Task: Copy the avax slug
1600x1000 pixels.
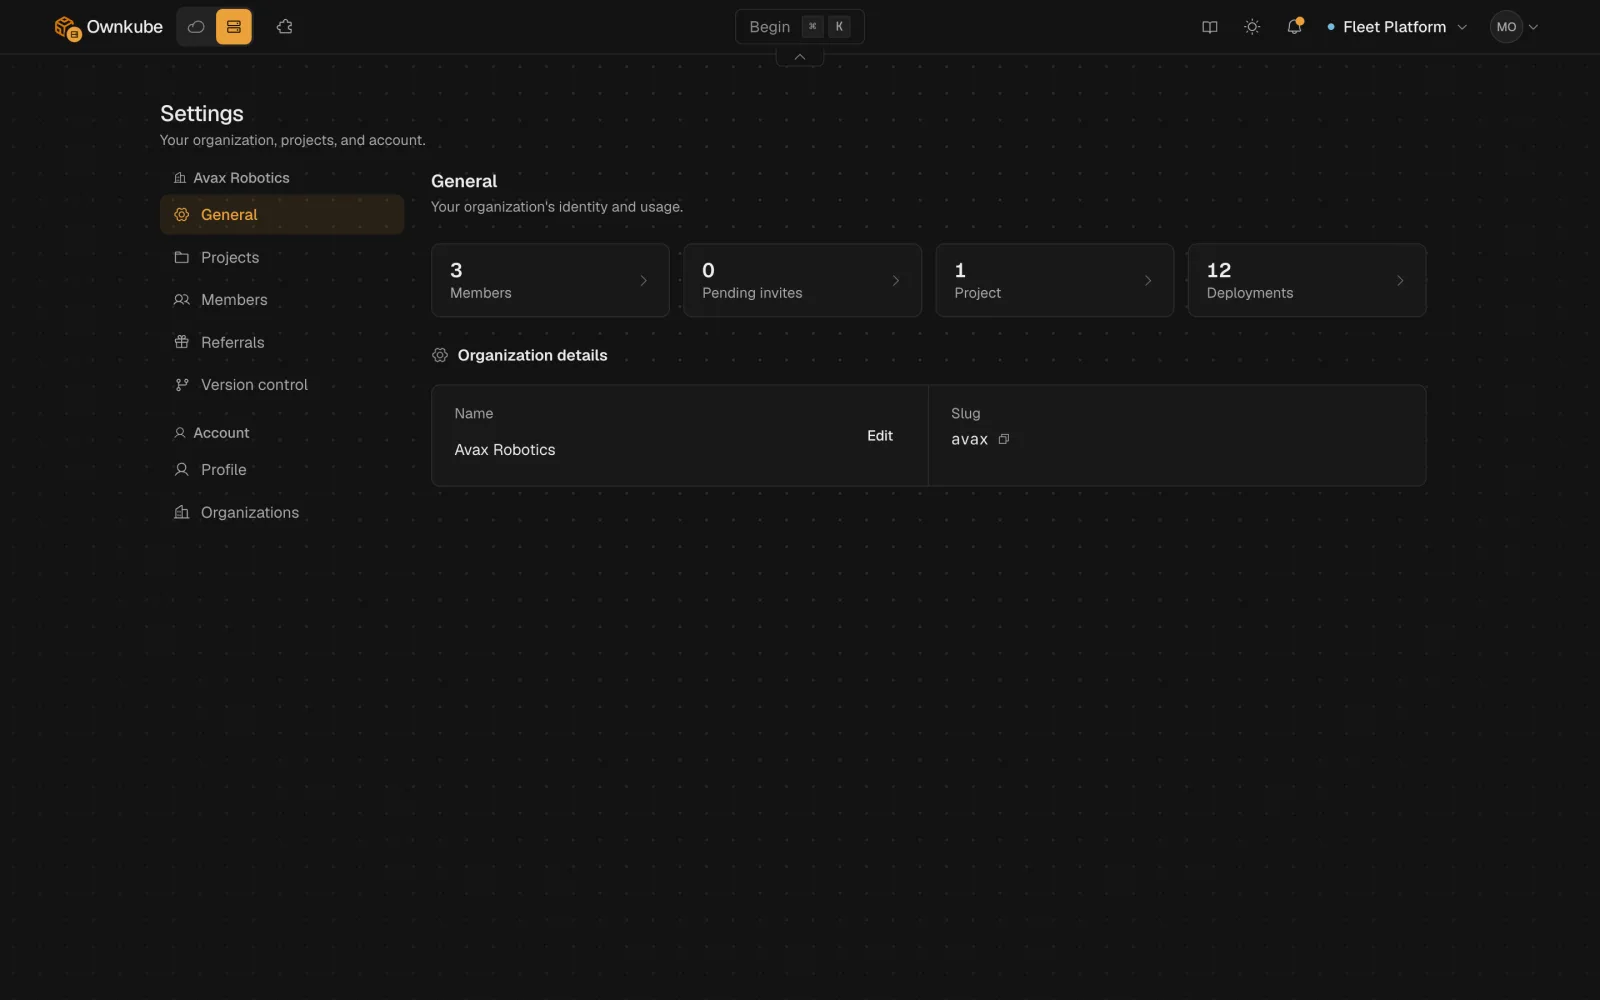Action: tap(1004, 439)
